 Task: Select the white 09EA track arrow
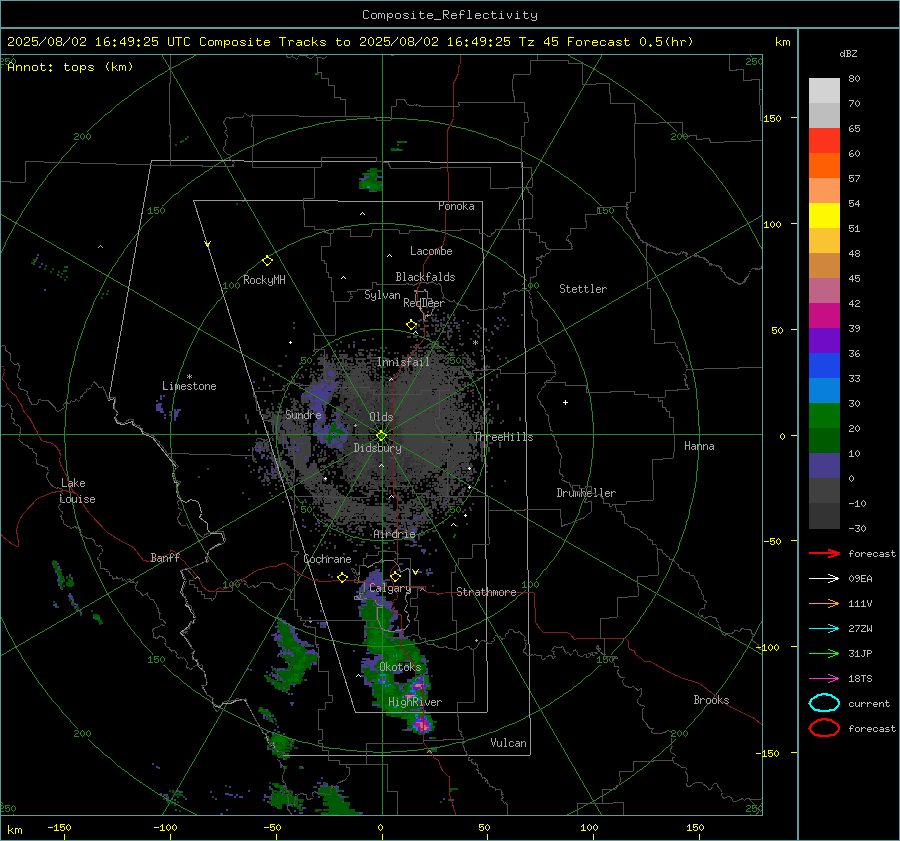click(824, 578)
